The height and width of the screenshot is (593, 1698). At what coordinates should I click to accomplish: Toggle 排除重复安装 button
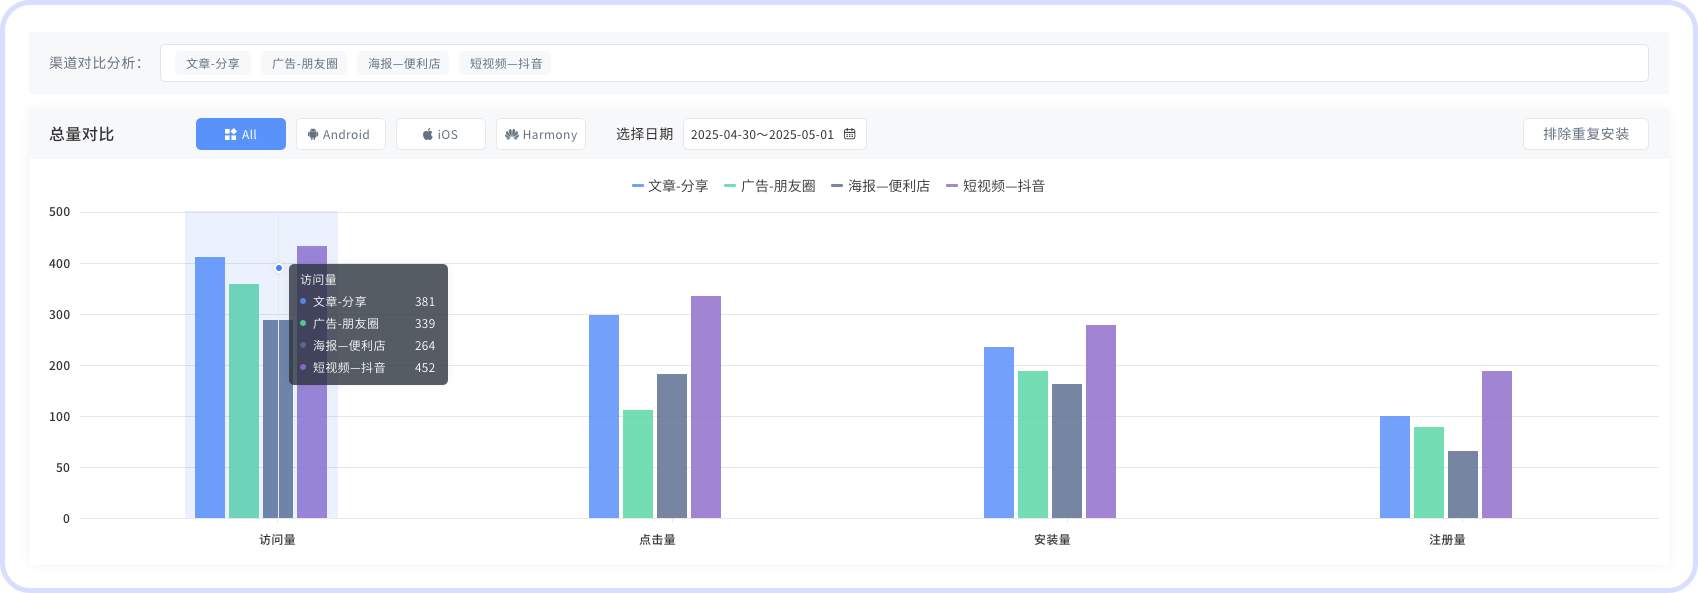click(x=1586, y=134)
